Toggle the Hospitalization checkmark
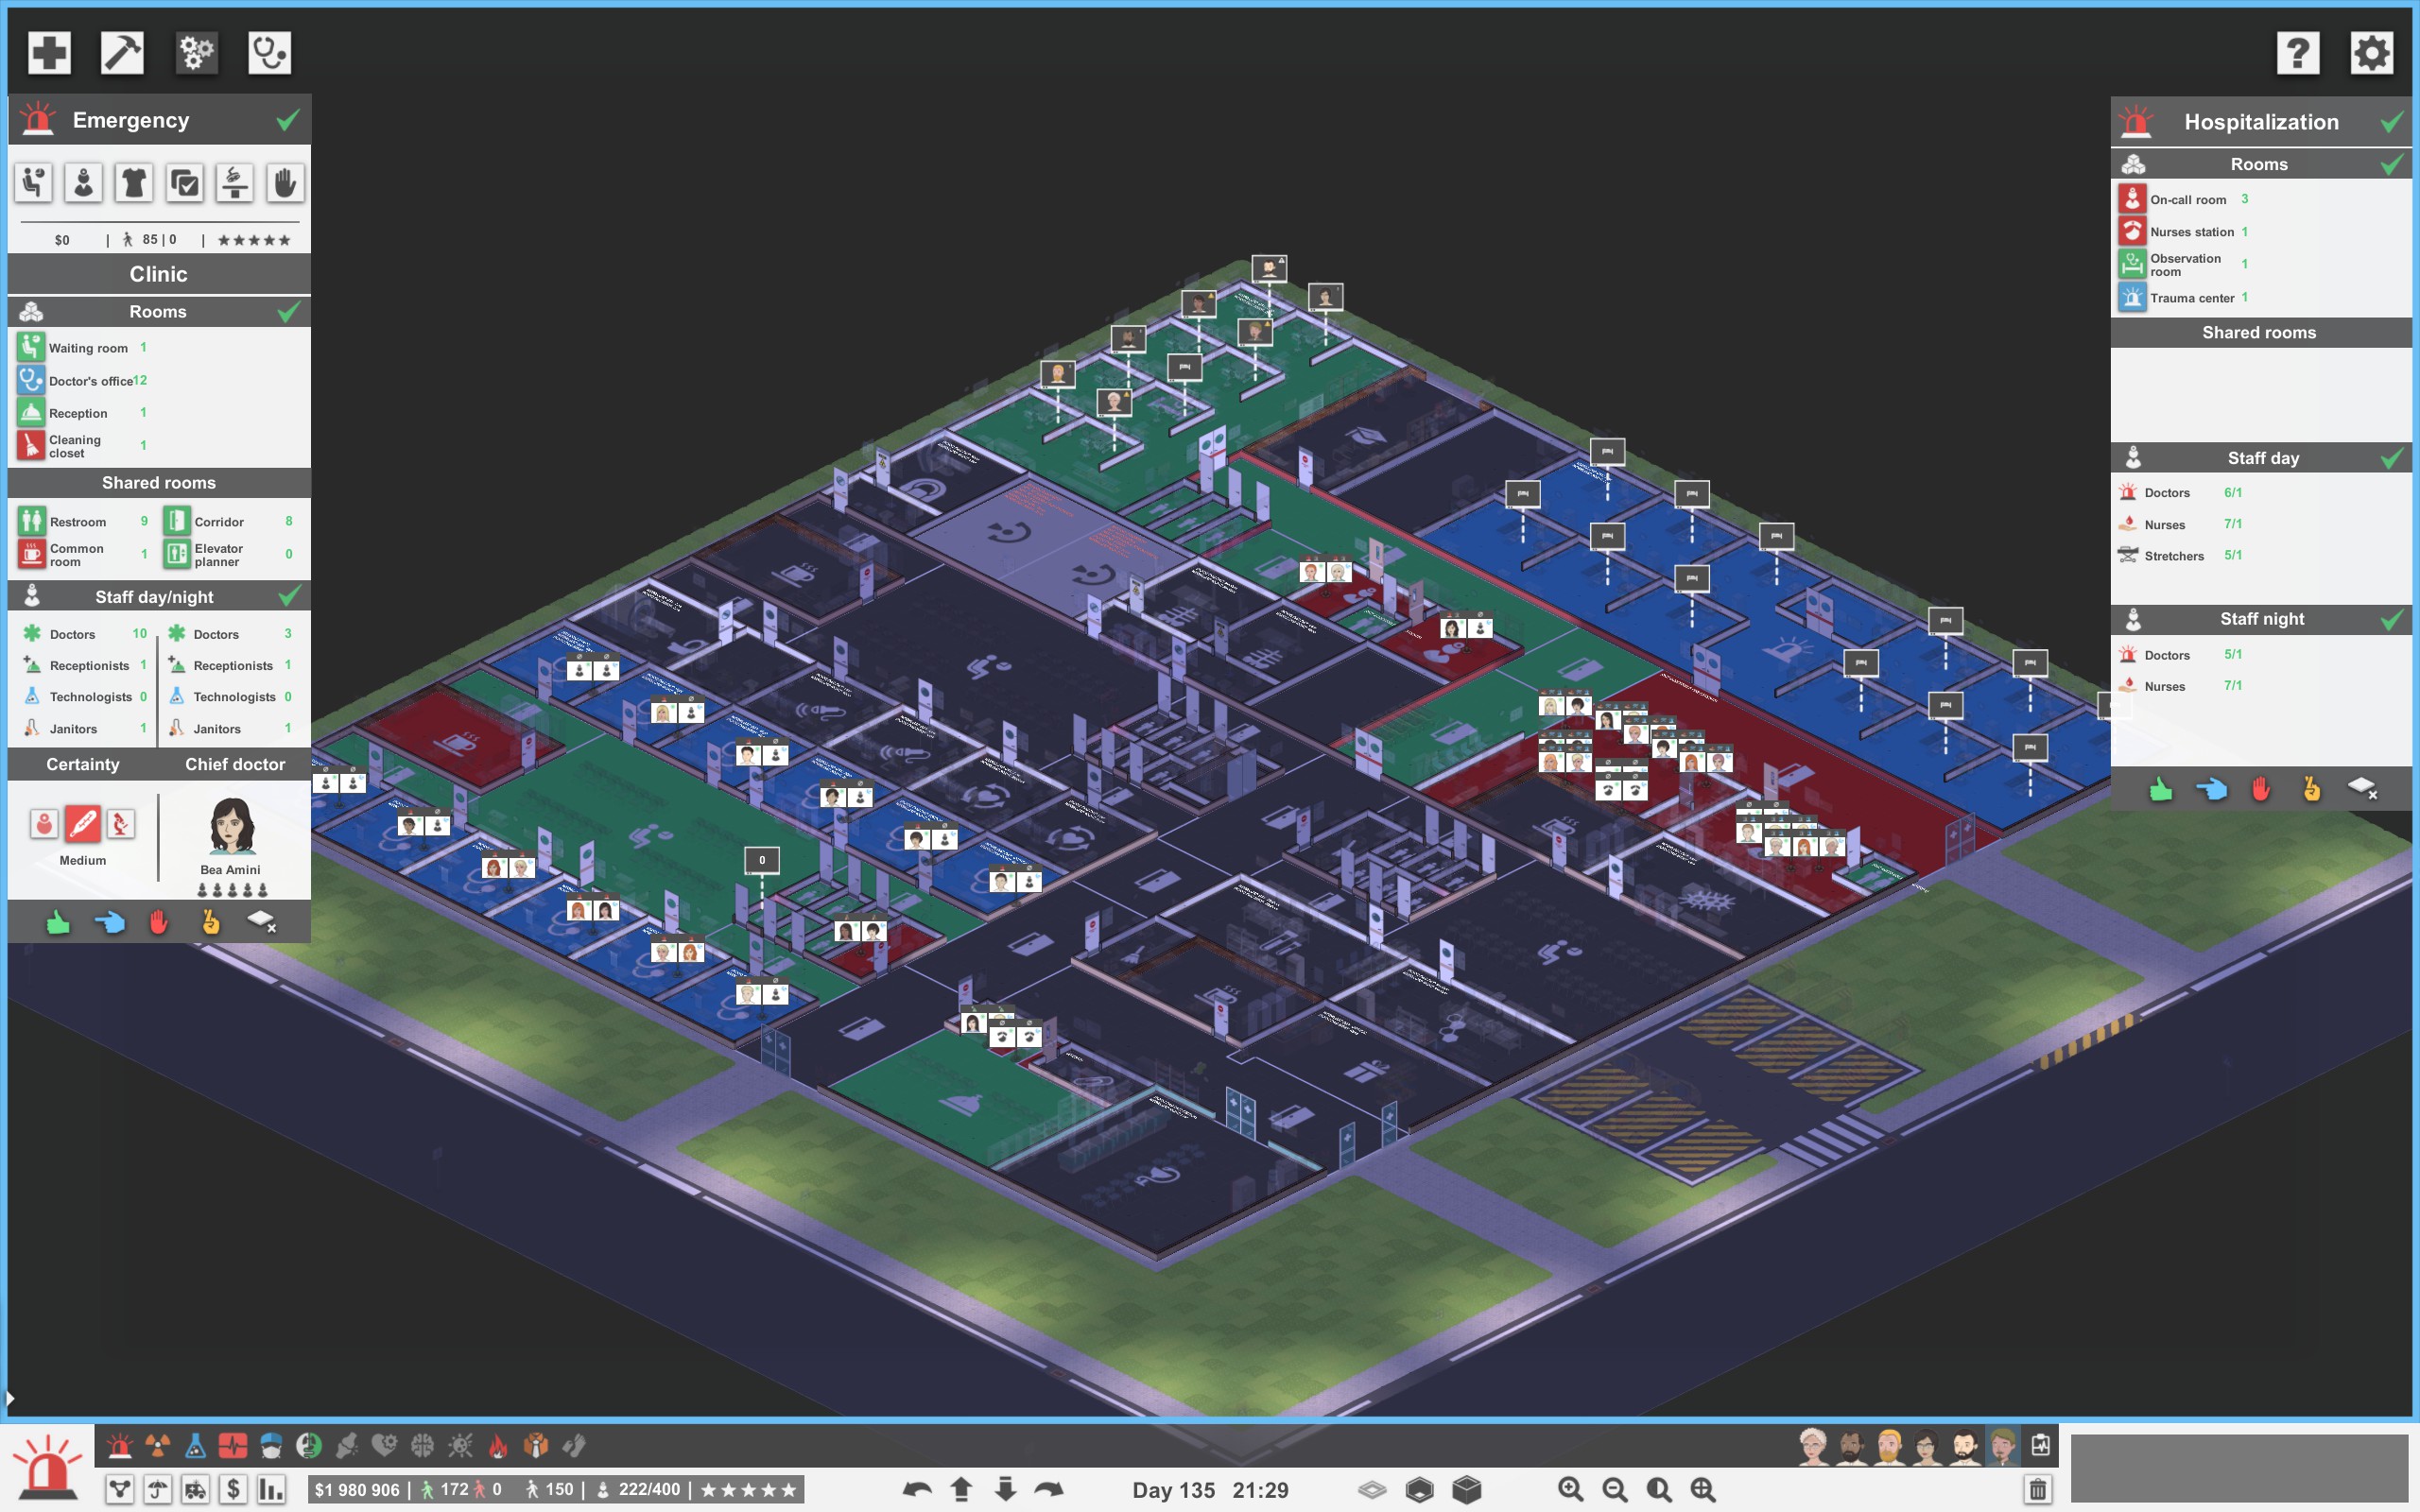This screenshot has width=2420, height=1512. [2392, 122]
